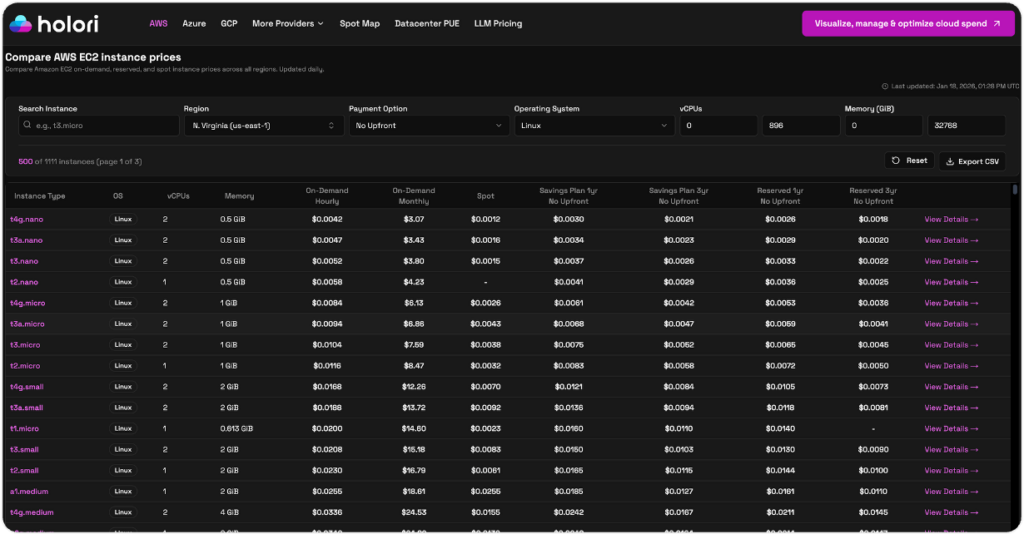Open the t4g.nano instance link
This screenshot has height=534, width=1024.
pos(26,219)
